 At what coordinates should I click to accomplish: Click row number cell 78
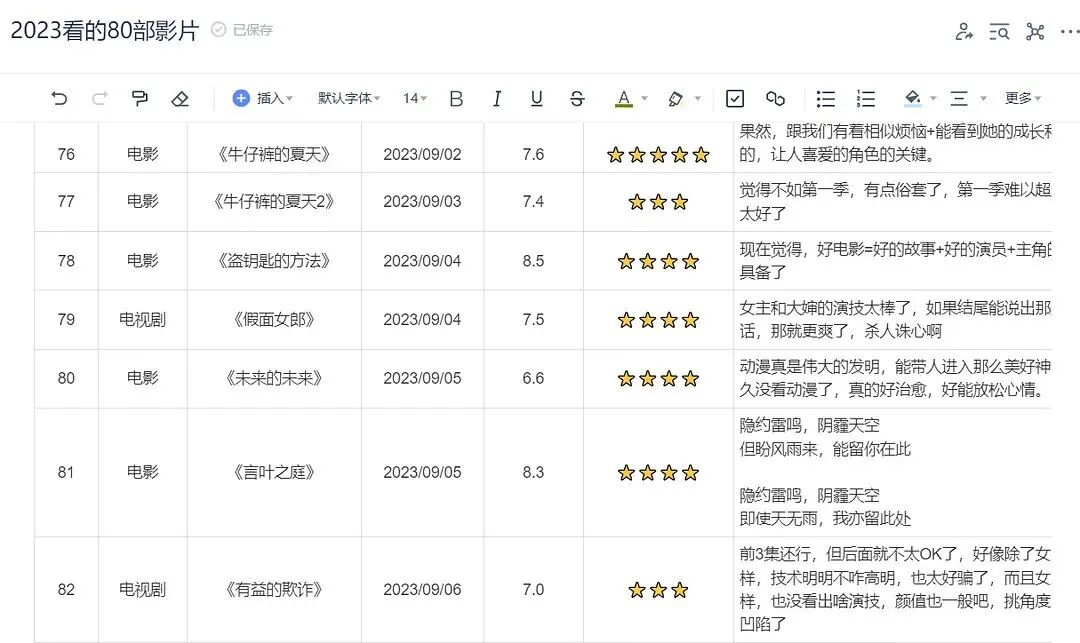[66, 261]
